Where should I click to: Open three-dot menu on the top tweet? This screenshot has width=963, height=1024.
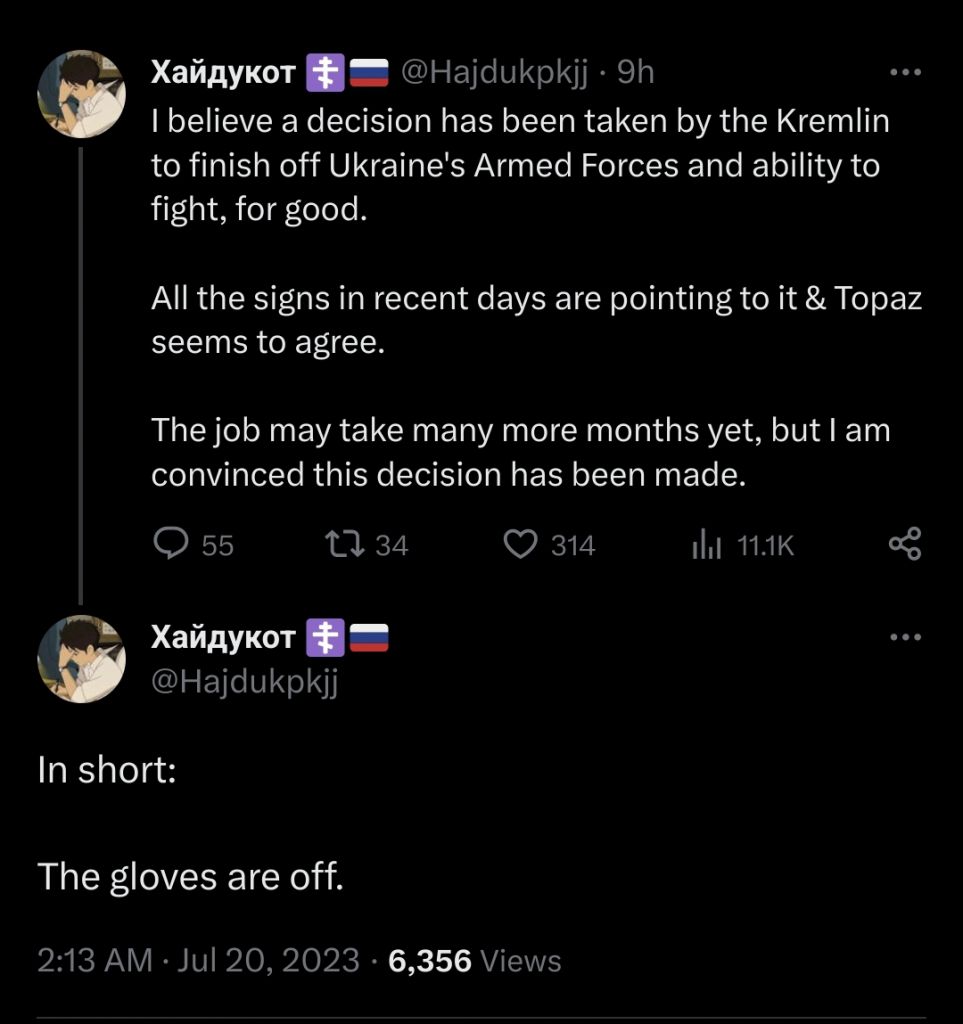pyautogui.click(x=904, y=73)
